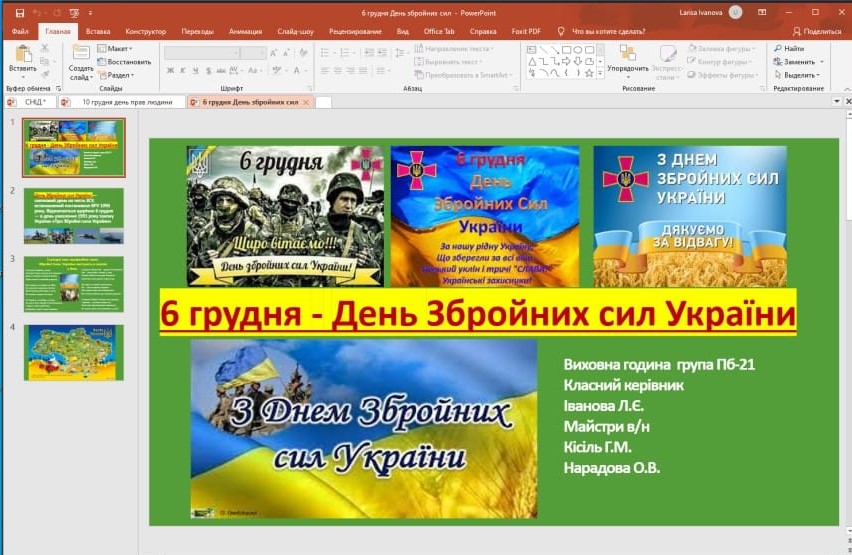The image size is (852, 555).
Task: Click the Восстановить reset button
Action: coord(127,61)
